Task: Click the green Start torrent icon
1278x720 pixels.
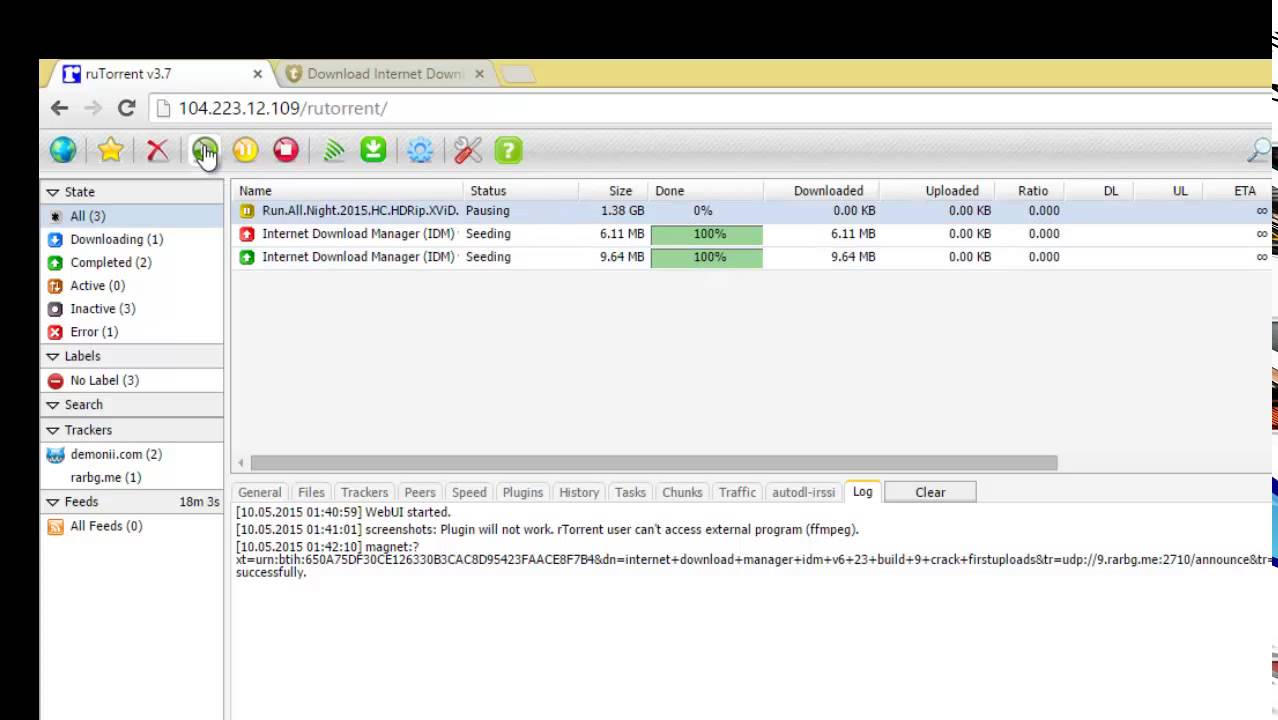Action: pos(204,151)
